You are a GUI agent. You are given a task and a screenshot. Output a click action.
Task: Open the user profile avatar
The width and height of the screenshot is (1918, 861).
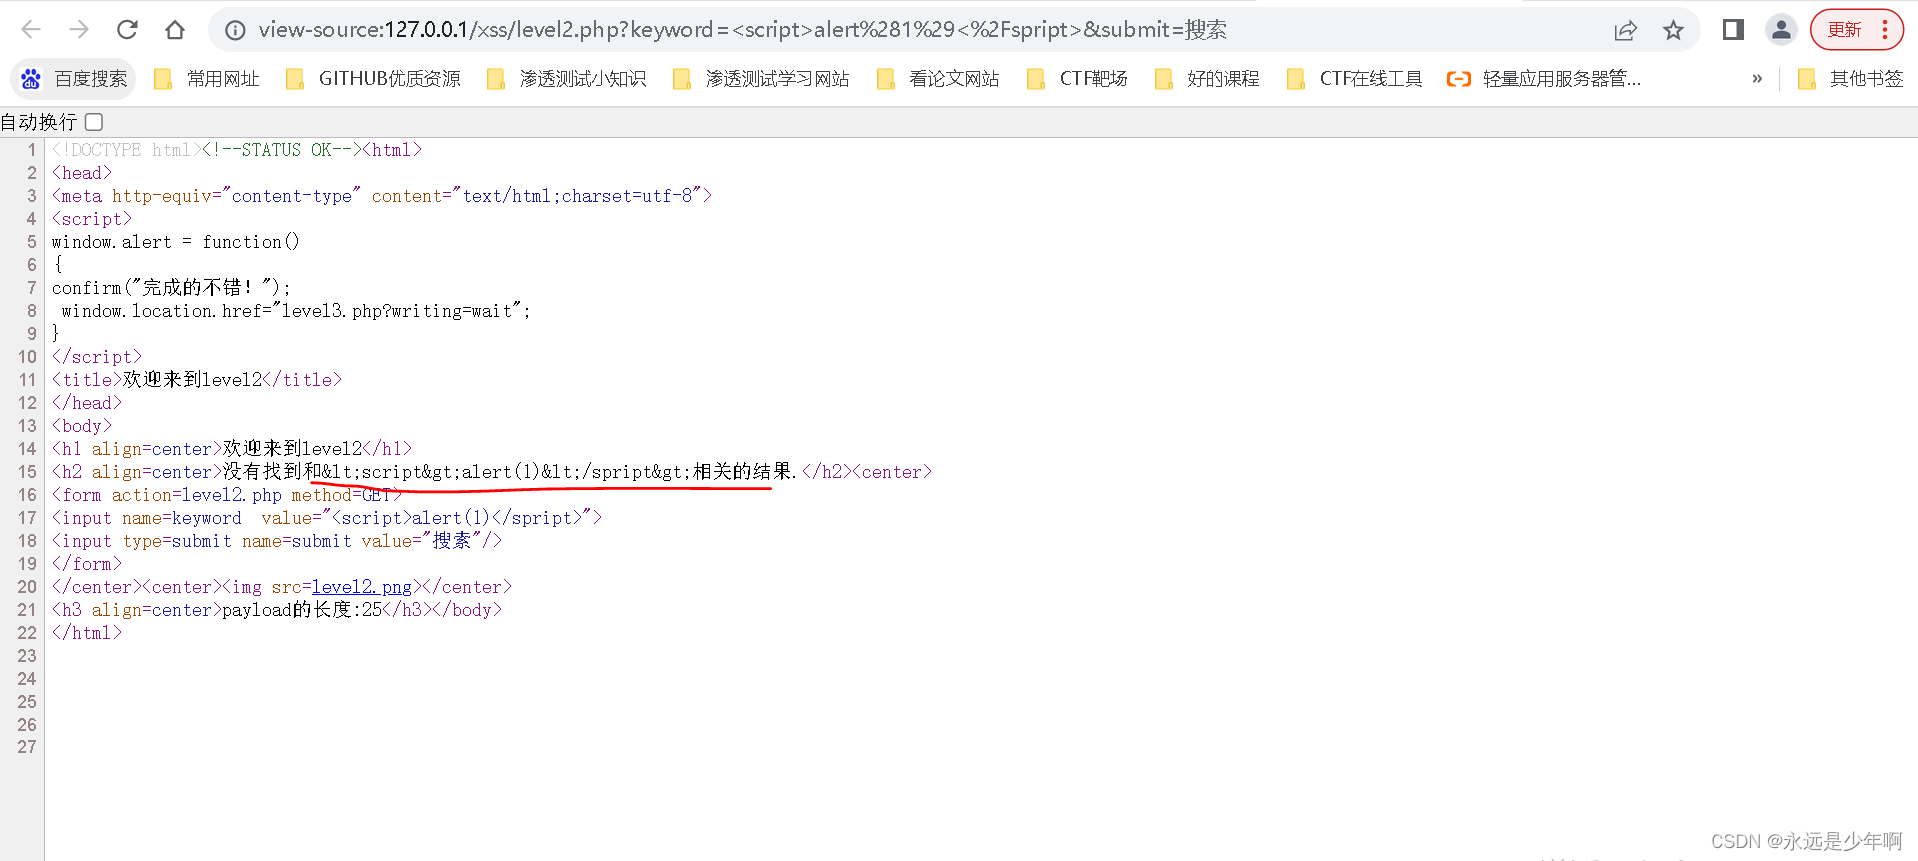point(1781,30)
